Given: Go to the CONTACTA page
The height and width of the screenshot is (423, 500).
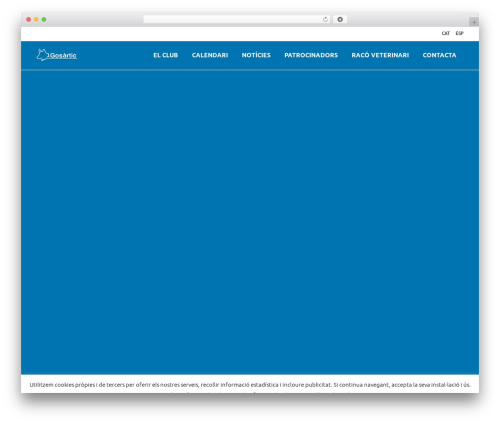Looking at the screenshot, I should coord(439,55).
